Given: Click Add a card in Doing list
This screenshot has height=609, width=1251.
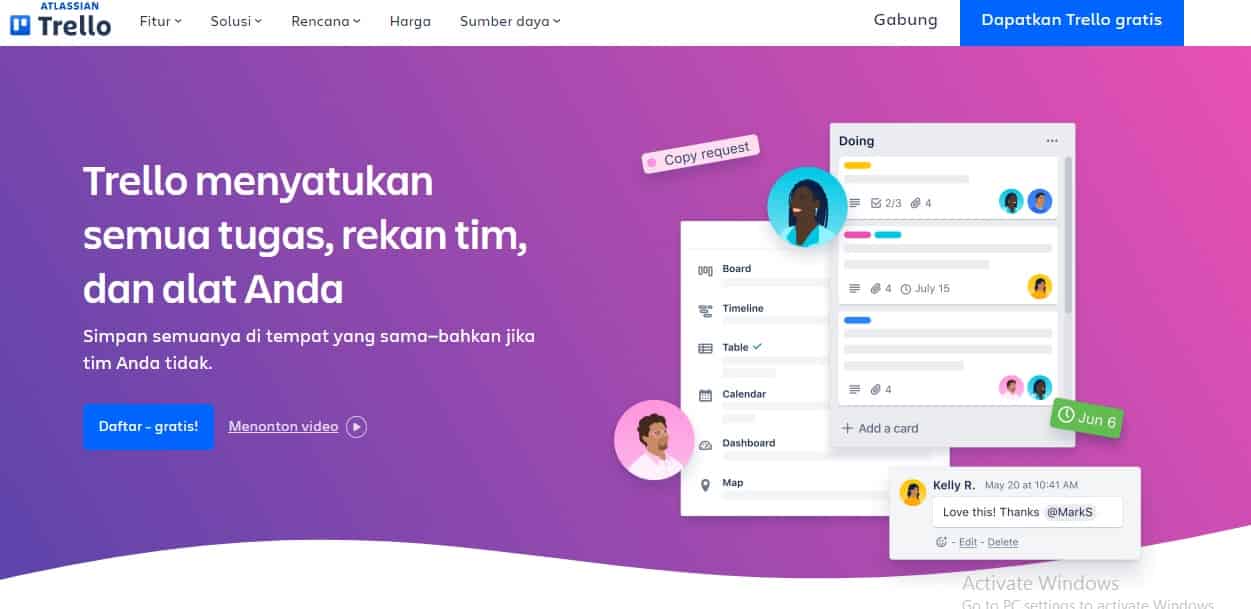Looking at the screenshot, I should coord(880,428).
